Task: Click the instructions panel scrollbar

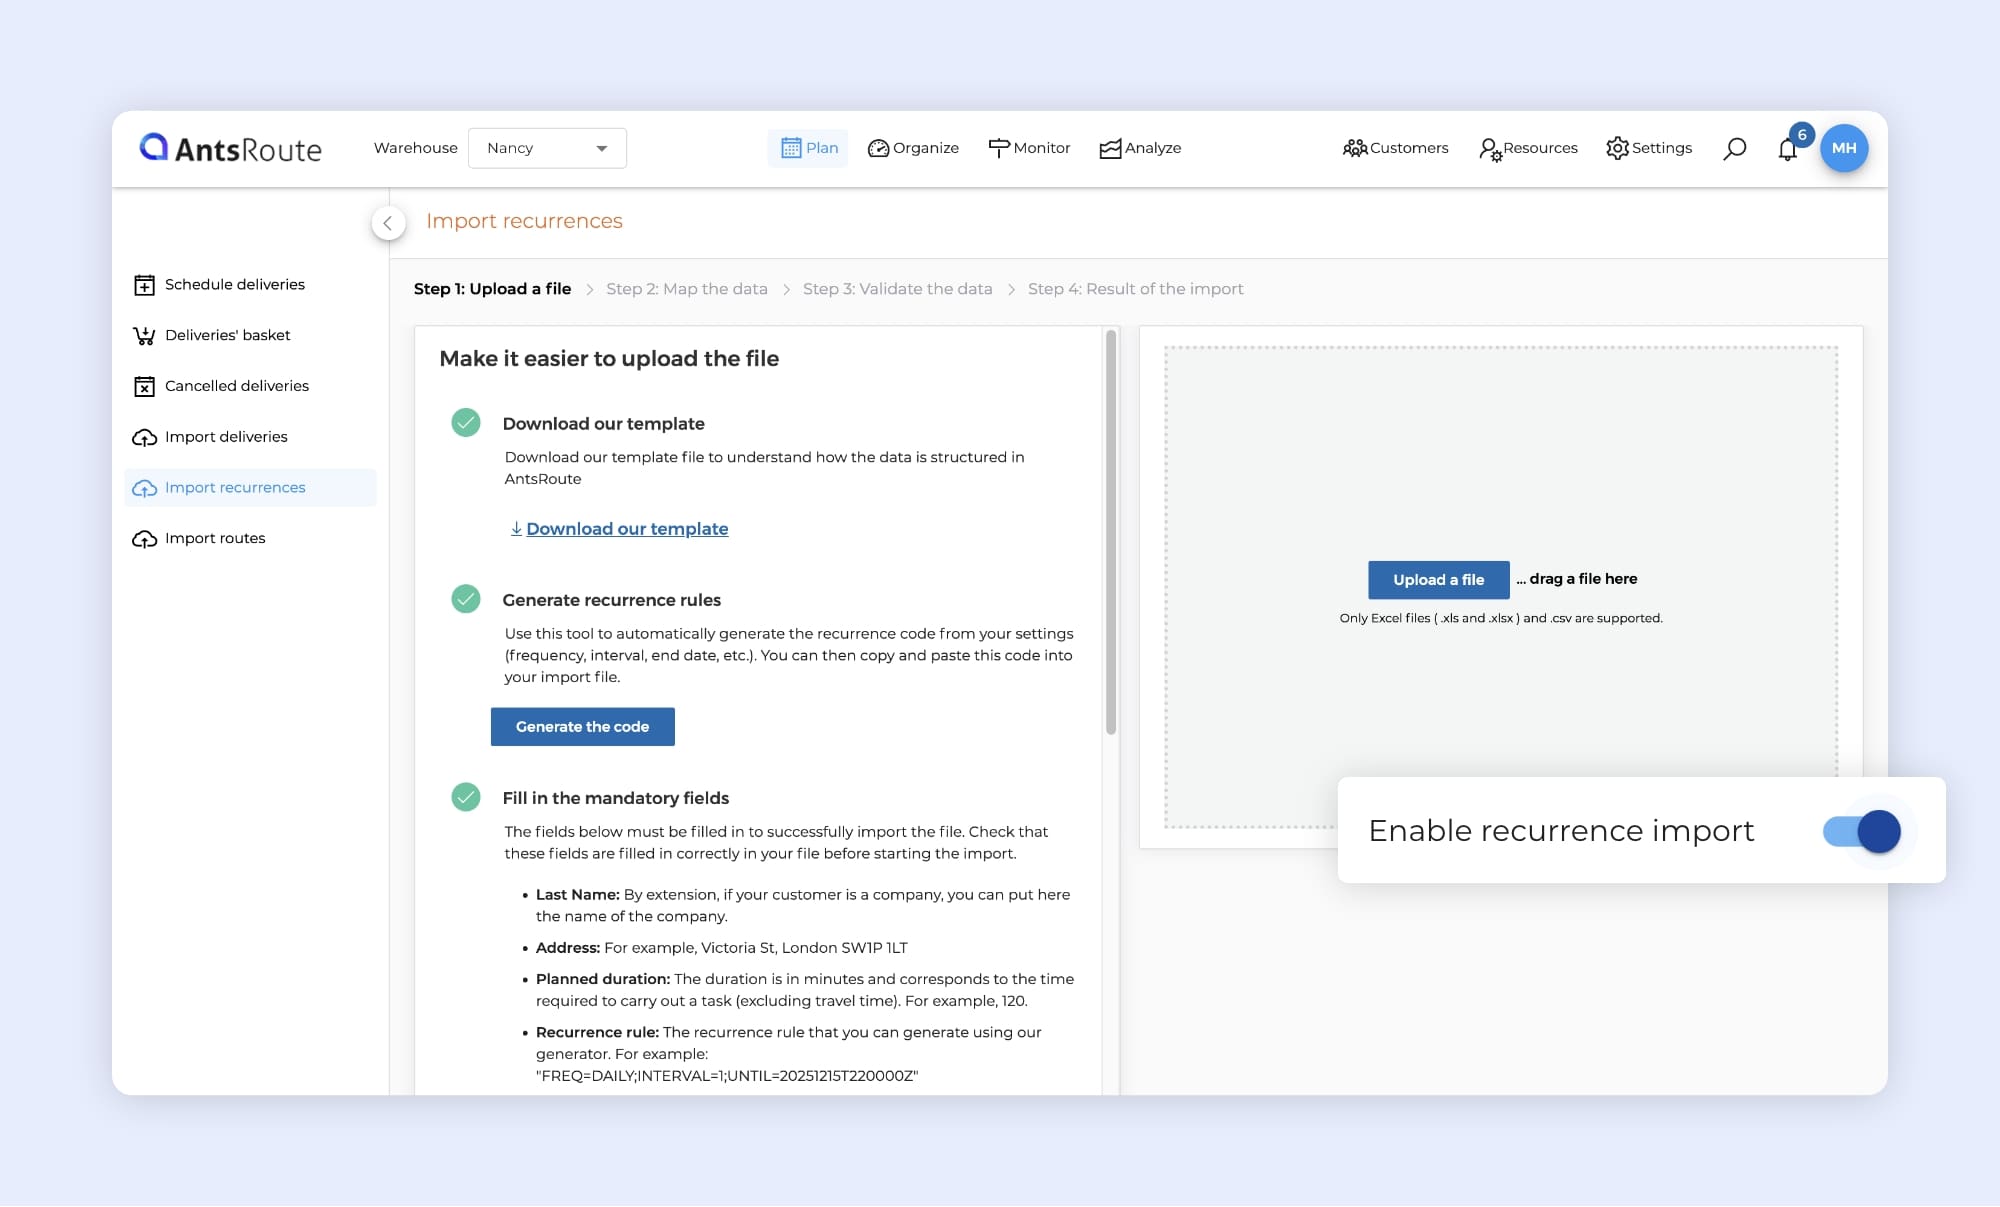Action: point(1110,532)
